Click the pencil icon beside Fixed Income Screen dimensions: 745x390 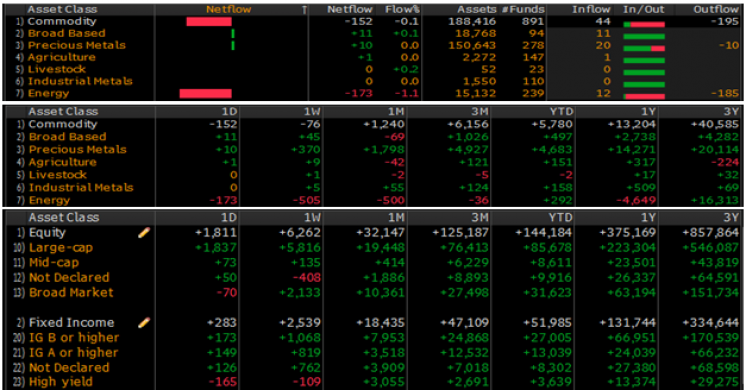[x=144, y=323]
